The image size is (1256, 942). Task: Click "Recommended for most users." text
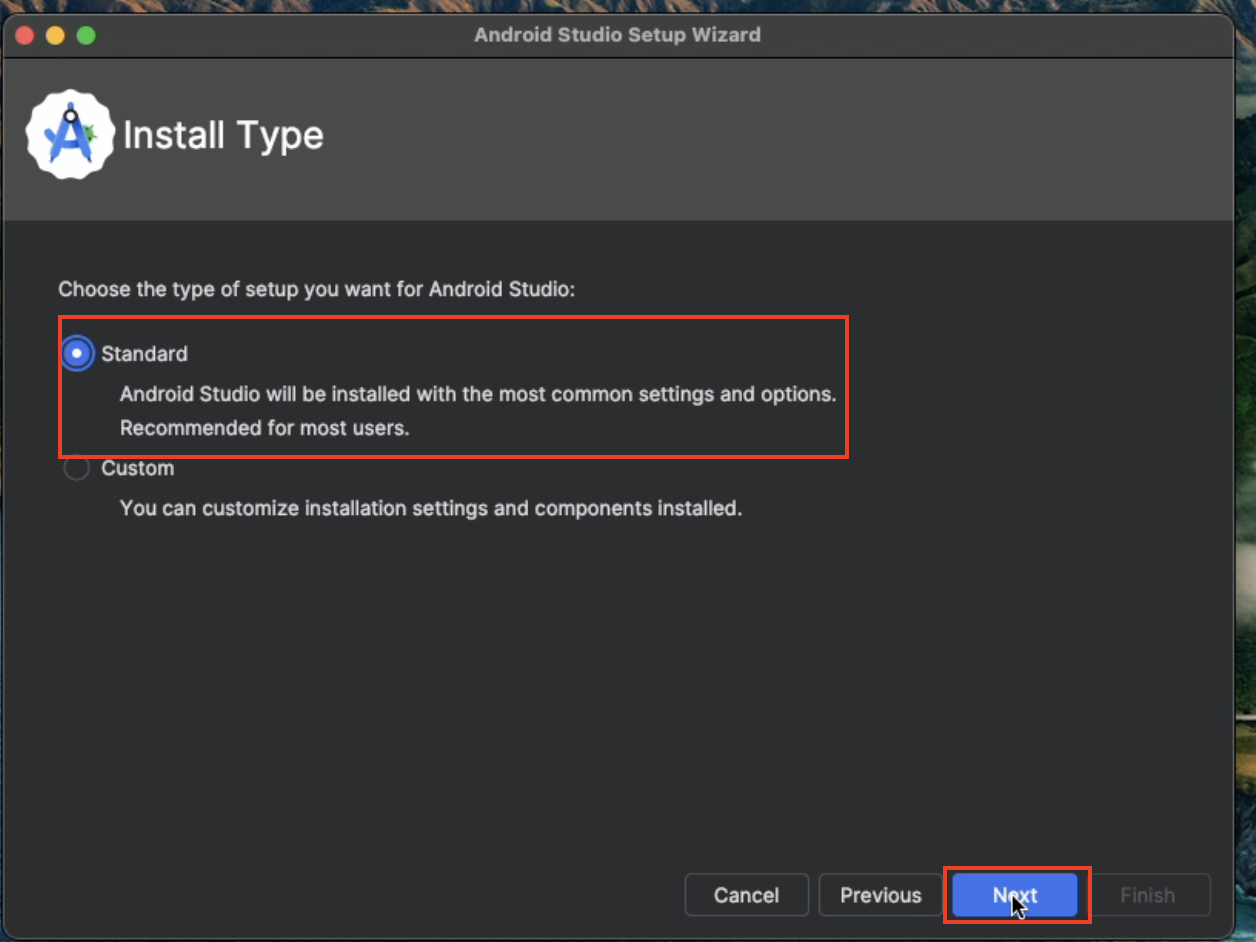[265, 428]
